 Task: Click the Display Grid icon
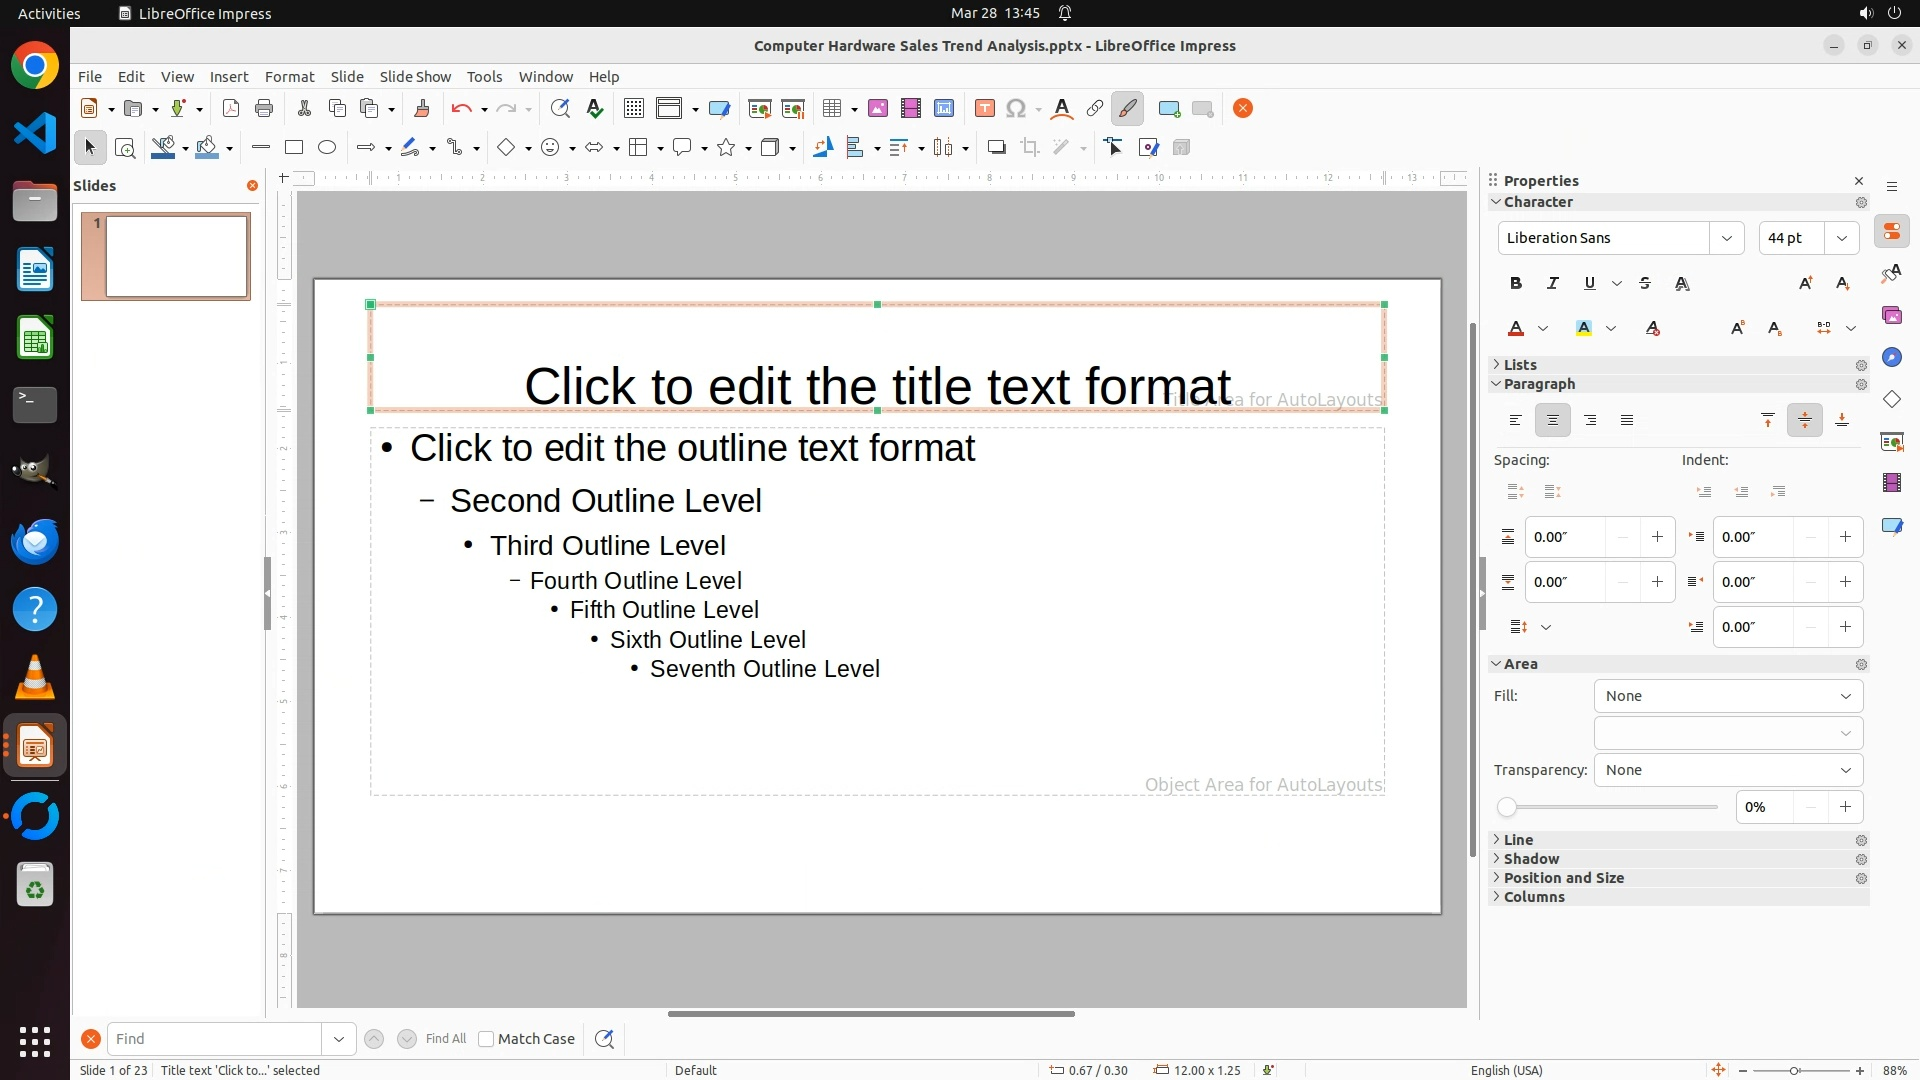pyautogui.click(x=633, y=109)
